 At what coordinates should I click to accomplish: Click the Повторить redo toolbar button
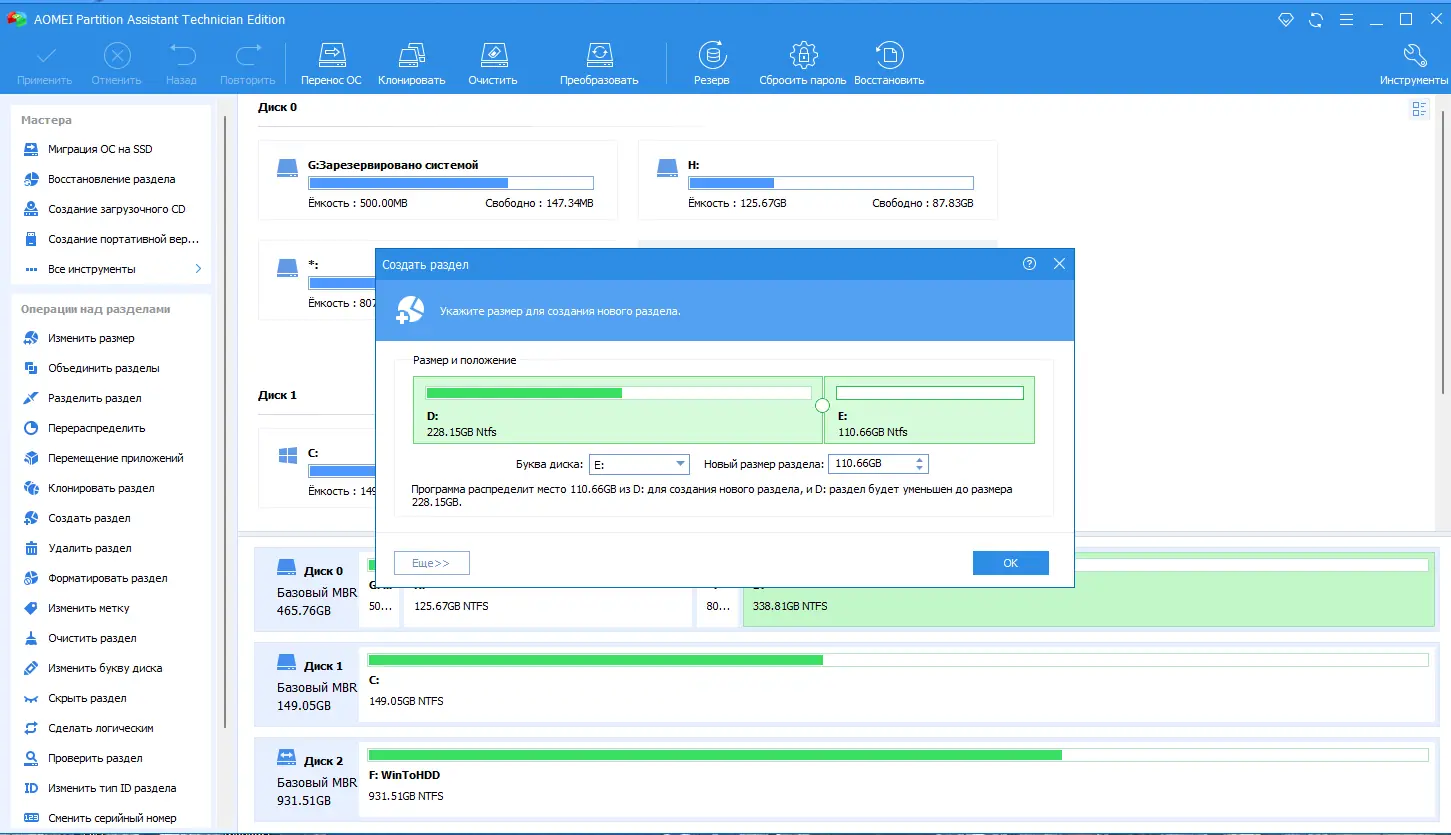pos(247,65)
